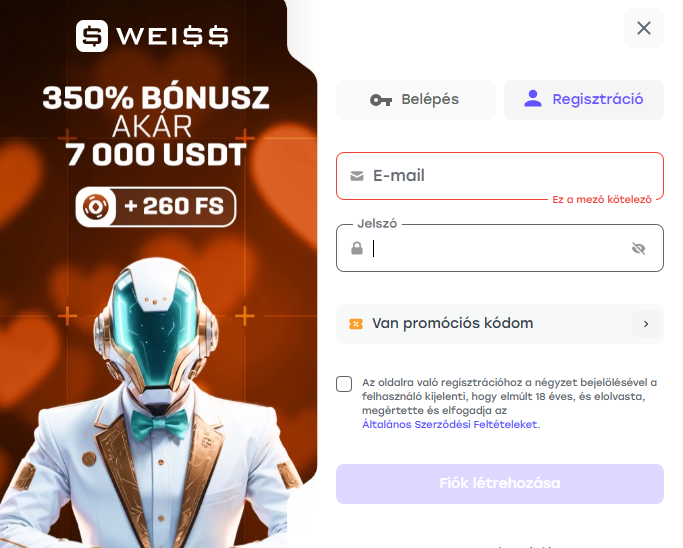Click the orange promo coupon icon
The image size is (683, 548).
[x=356, y=324]
